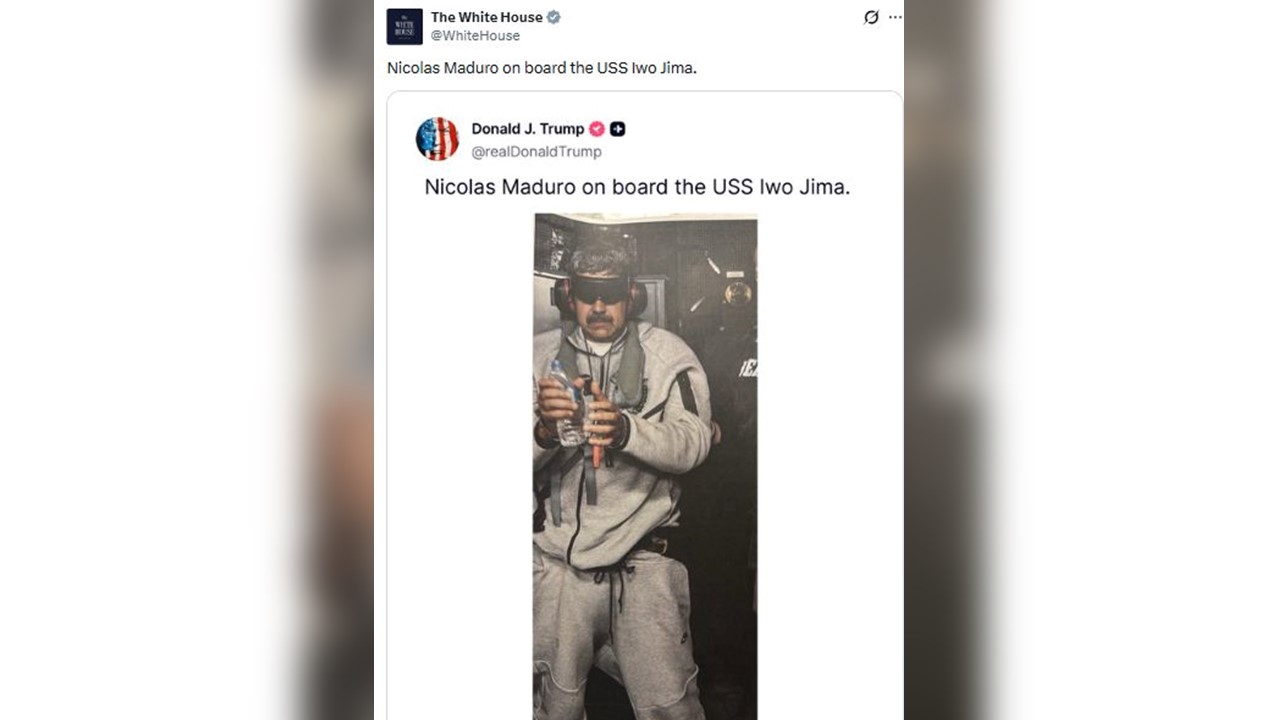1280x720 pixels.
Task: Click the Grok explain-post icon
Action: pyautogui.click(x=871, y=17)
